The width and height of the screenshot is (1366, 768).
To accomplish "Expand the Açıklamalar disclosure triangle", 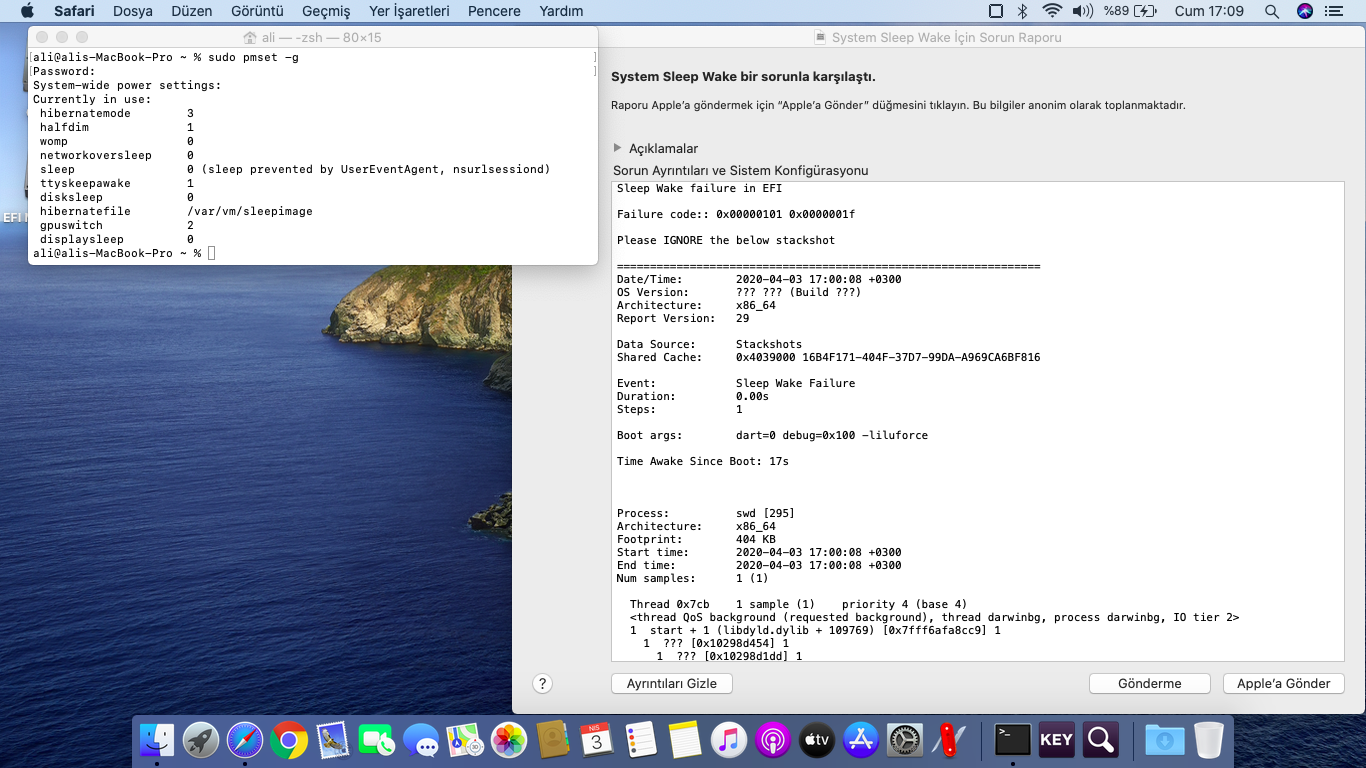I will point(618,148).
